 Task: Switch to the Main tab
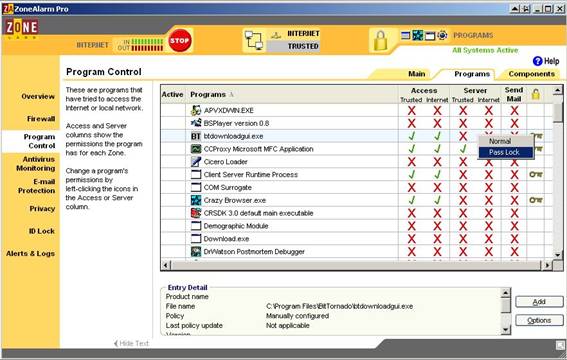coord(417,74)
